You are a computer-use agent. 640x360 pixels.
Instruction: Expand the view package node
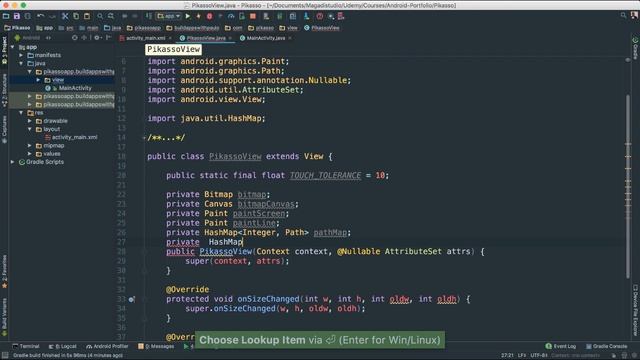tap(38, 80)
